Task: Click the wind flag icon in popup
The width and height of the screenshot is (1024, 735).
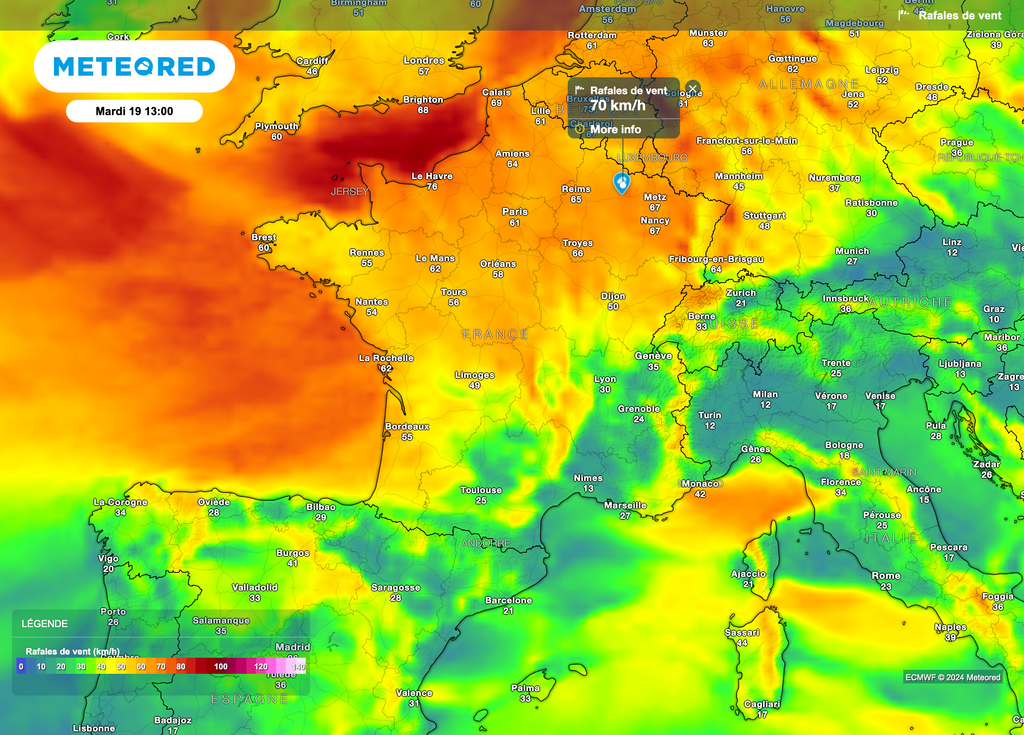Action: coord(579,90)
